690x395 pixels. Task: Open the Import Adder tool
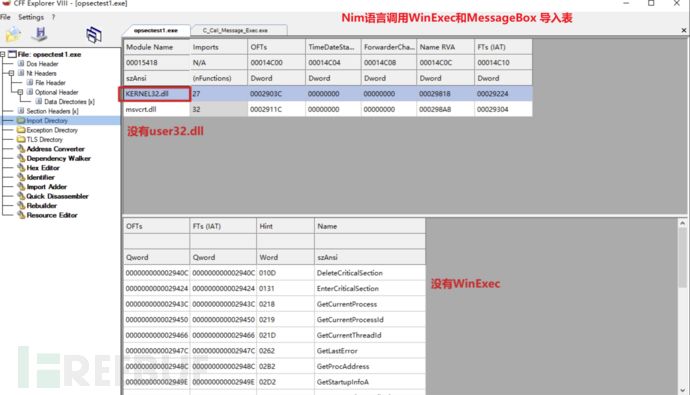click(x=47, y=187)
